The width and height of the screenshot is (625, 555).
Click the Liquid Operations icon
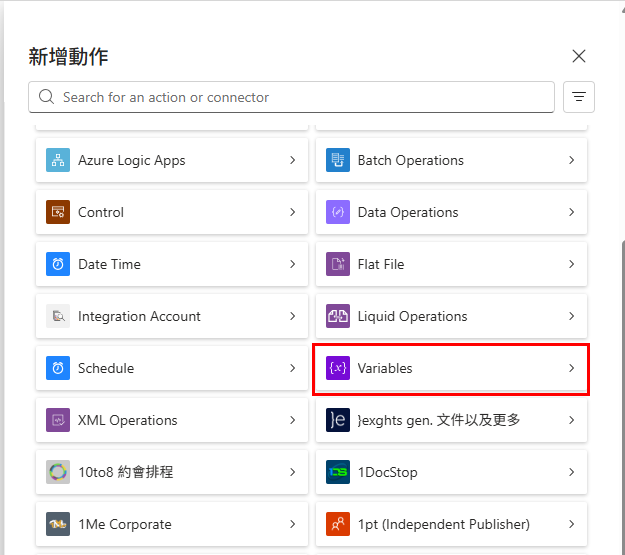pos(338,316)
